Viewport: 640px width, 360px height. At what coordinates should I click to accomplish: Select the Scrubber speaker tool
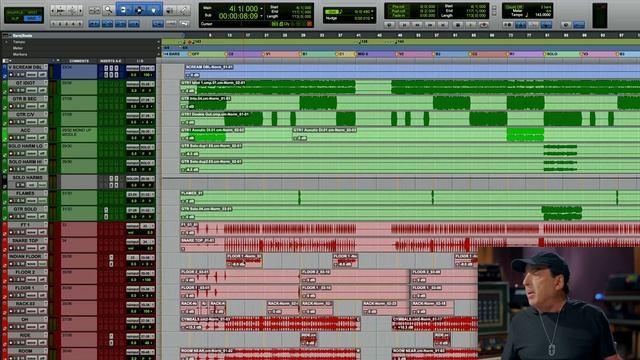click(x=170, y=10)
